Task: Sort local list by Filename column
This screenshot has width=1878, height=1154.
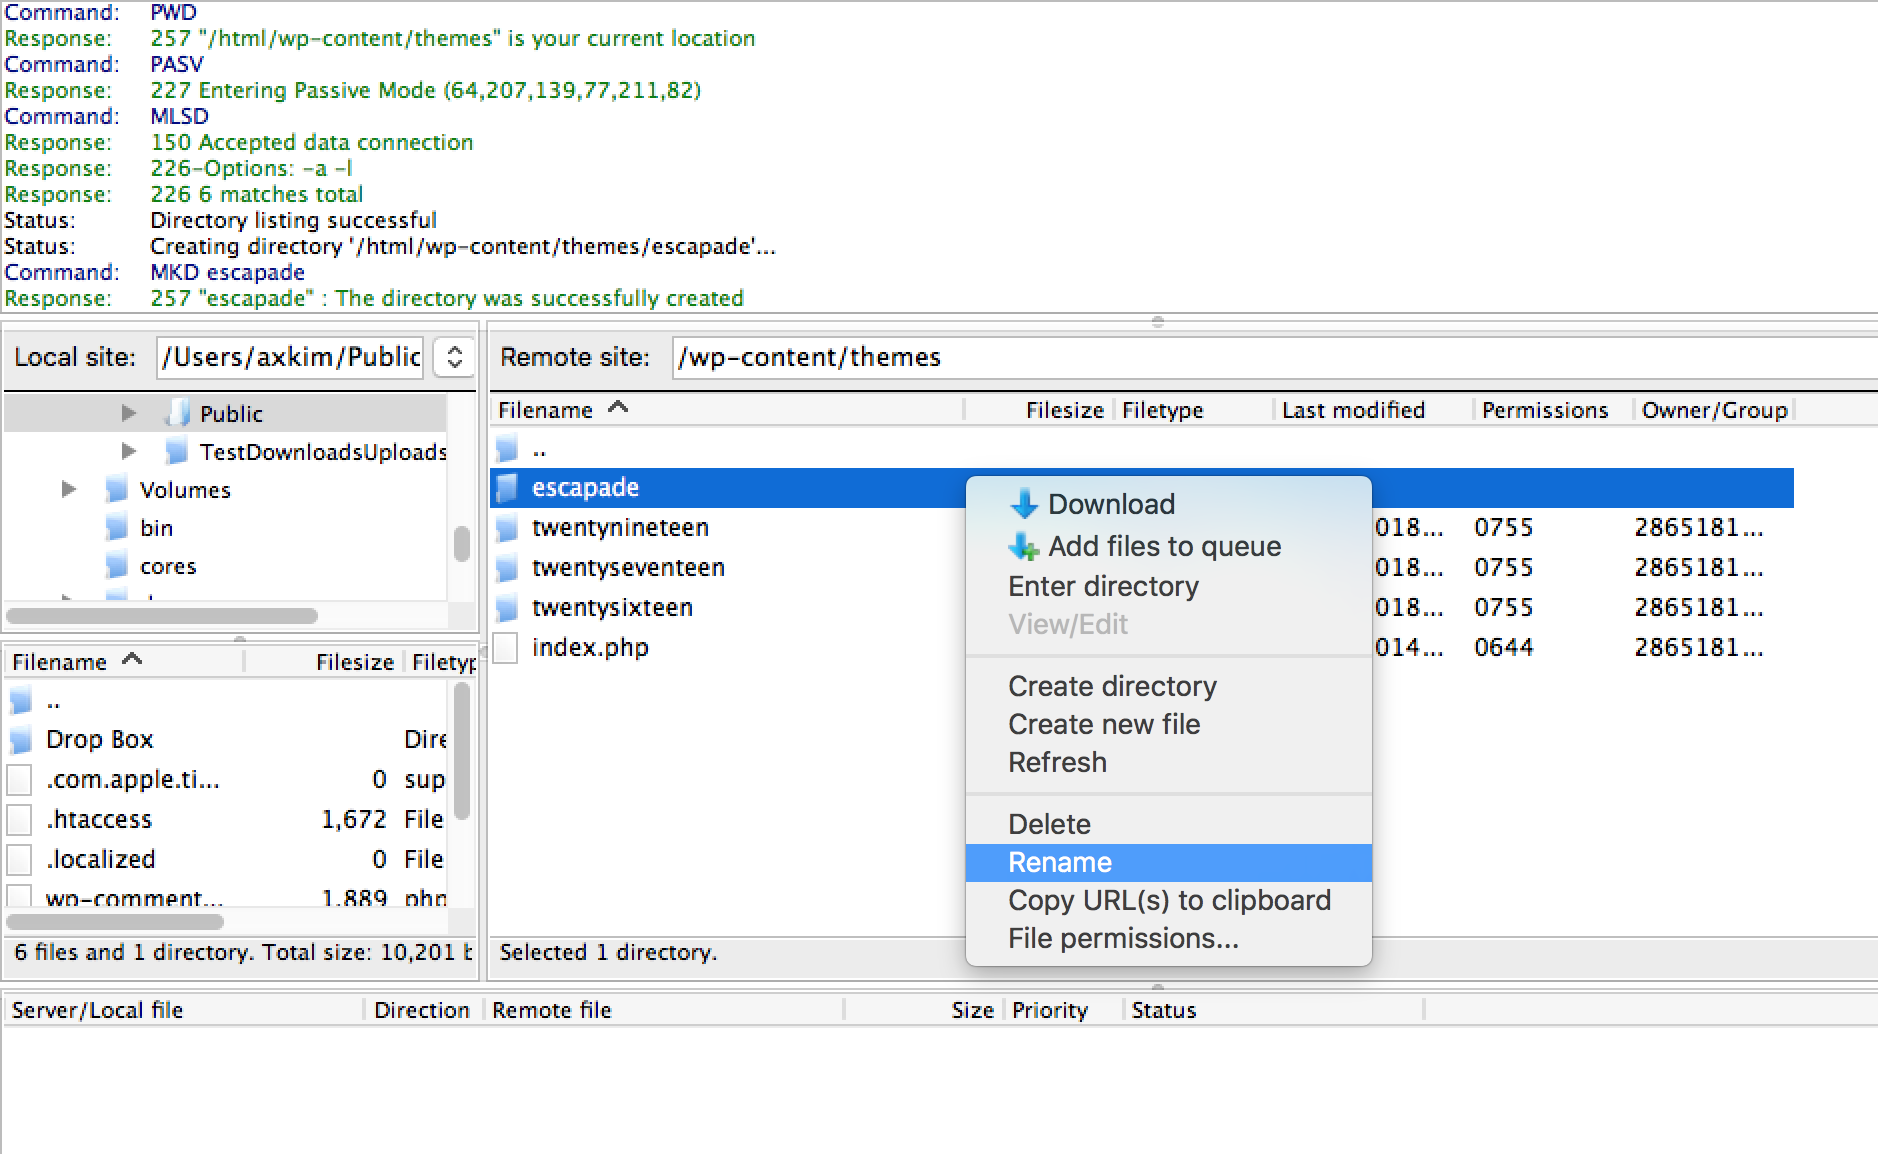Action: (124, 662)
